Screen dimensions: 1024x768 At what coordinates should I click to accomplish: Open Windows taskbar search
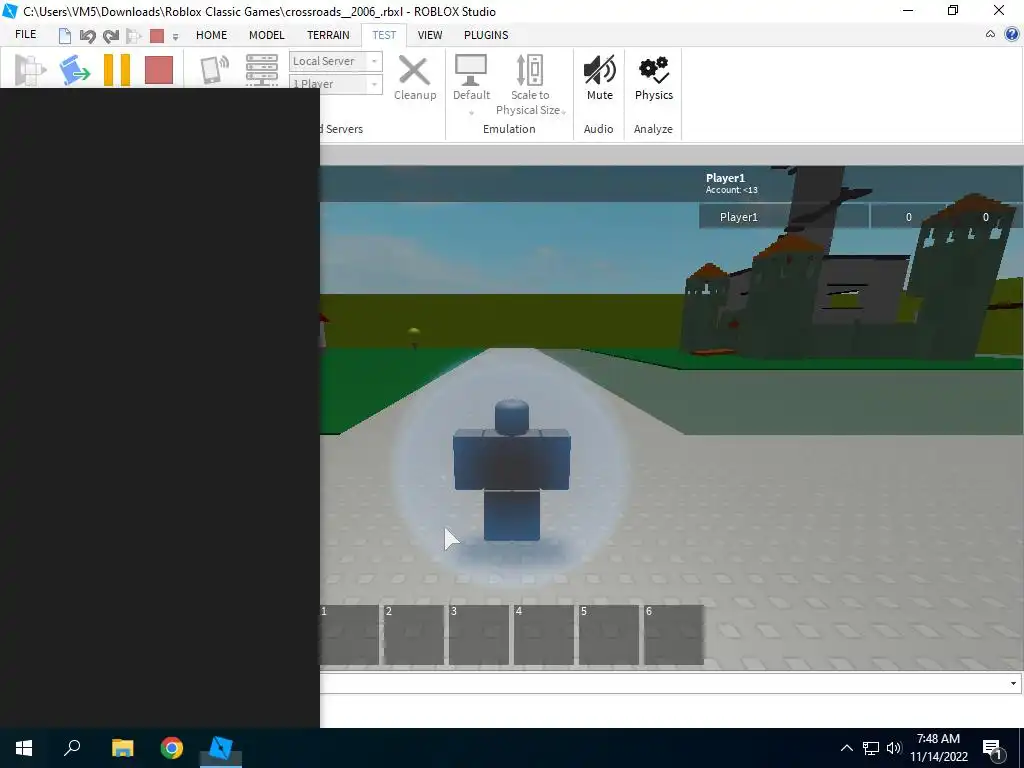click(72, 748)
